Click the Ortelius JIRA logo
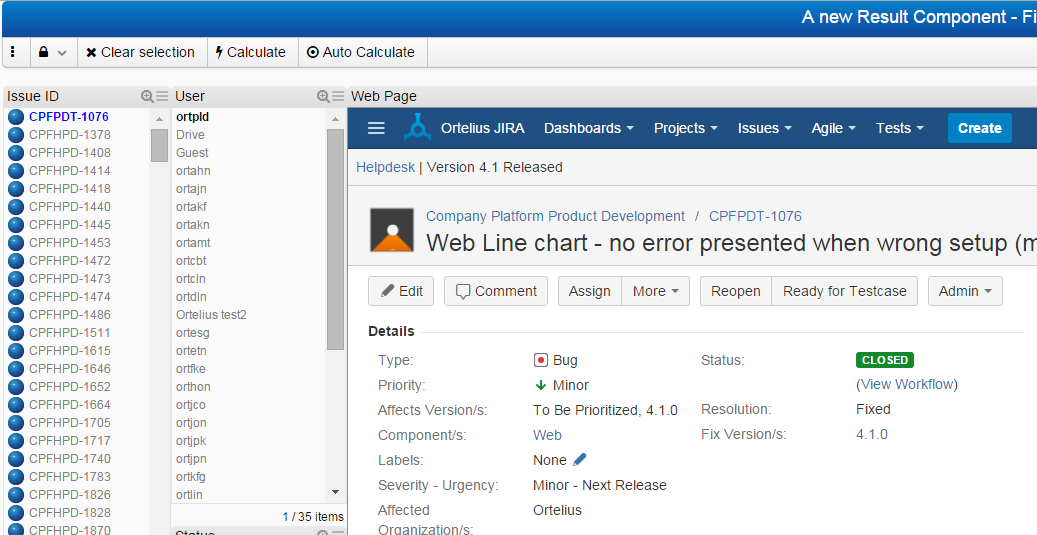 point(417,127)
